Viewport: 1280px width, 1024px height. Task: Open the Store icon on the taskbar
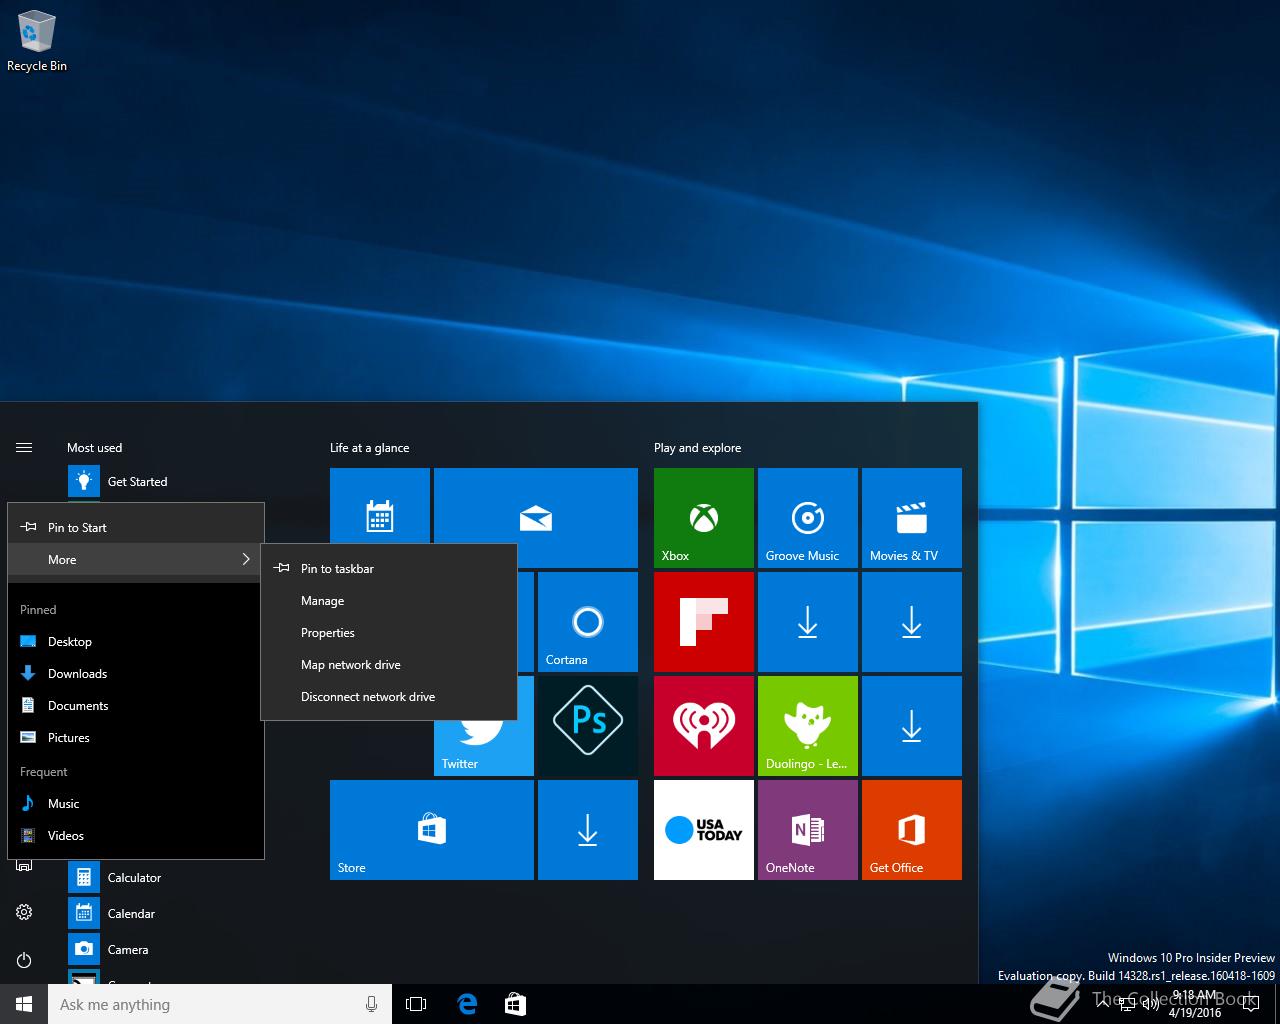coord(515,1004)
